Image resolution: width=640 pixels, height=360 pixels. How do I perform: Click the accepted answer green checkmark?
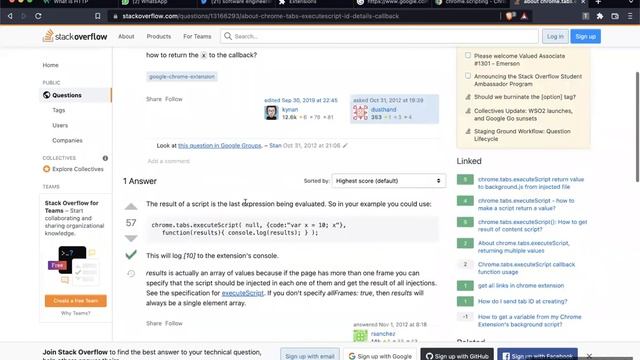pyautogui.click(x=131, y=255)
